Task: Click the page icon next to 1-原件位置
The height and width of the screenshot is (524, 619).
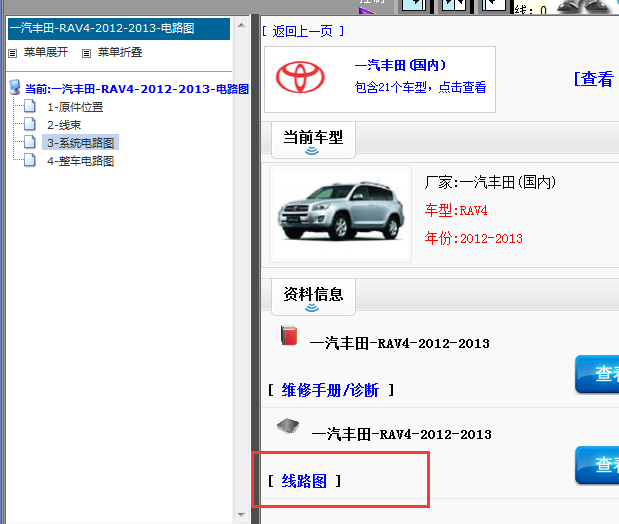Action: coord(30,106)
